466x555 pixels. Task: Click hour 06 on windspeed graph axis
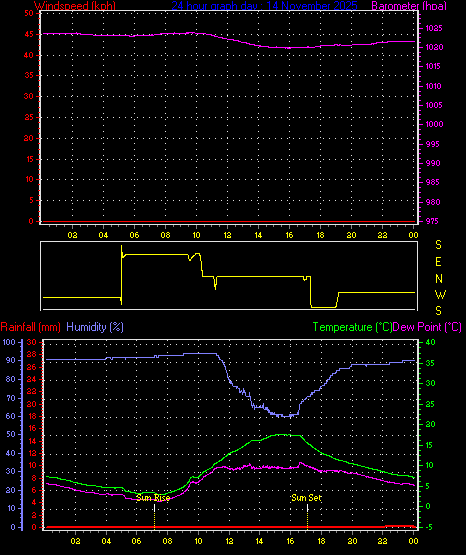(134, 235)
